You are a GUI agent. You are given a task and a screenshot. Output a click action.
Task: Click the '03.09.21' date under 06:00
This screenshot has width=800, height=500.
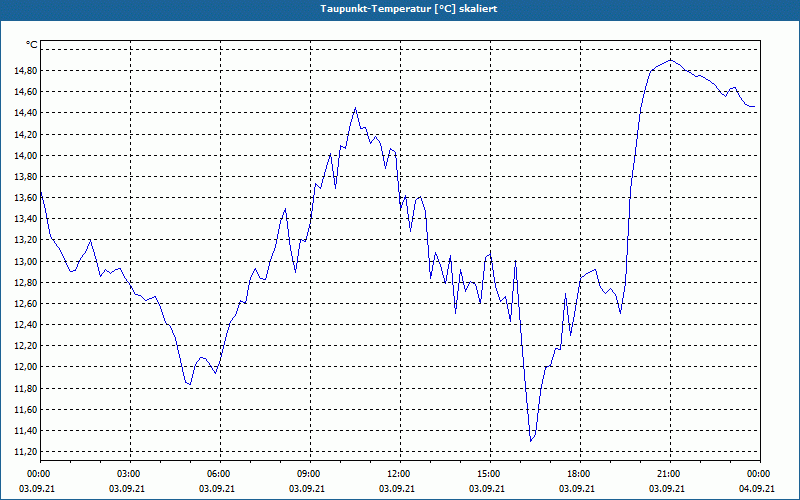[217, 488]
